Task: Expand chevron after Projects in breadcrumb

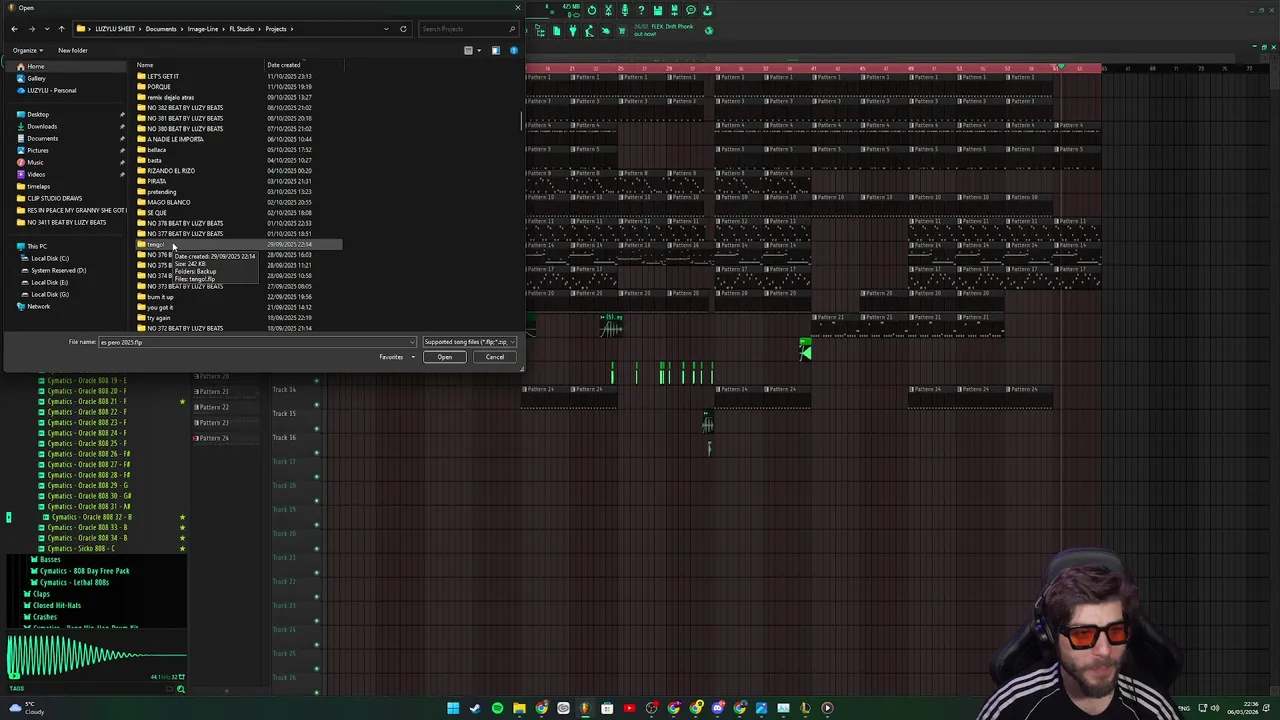Action: (292, 29)
